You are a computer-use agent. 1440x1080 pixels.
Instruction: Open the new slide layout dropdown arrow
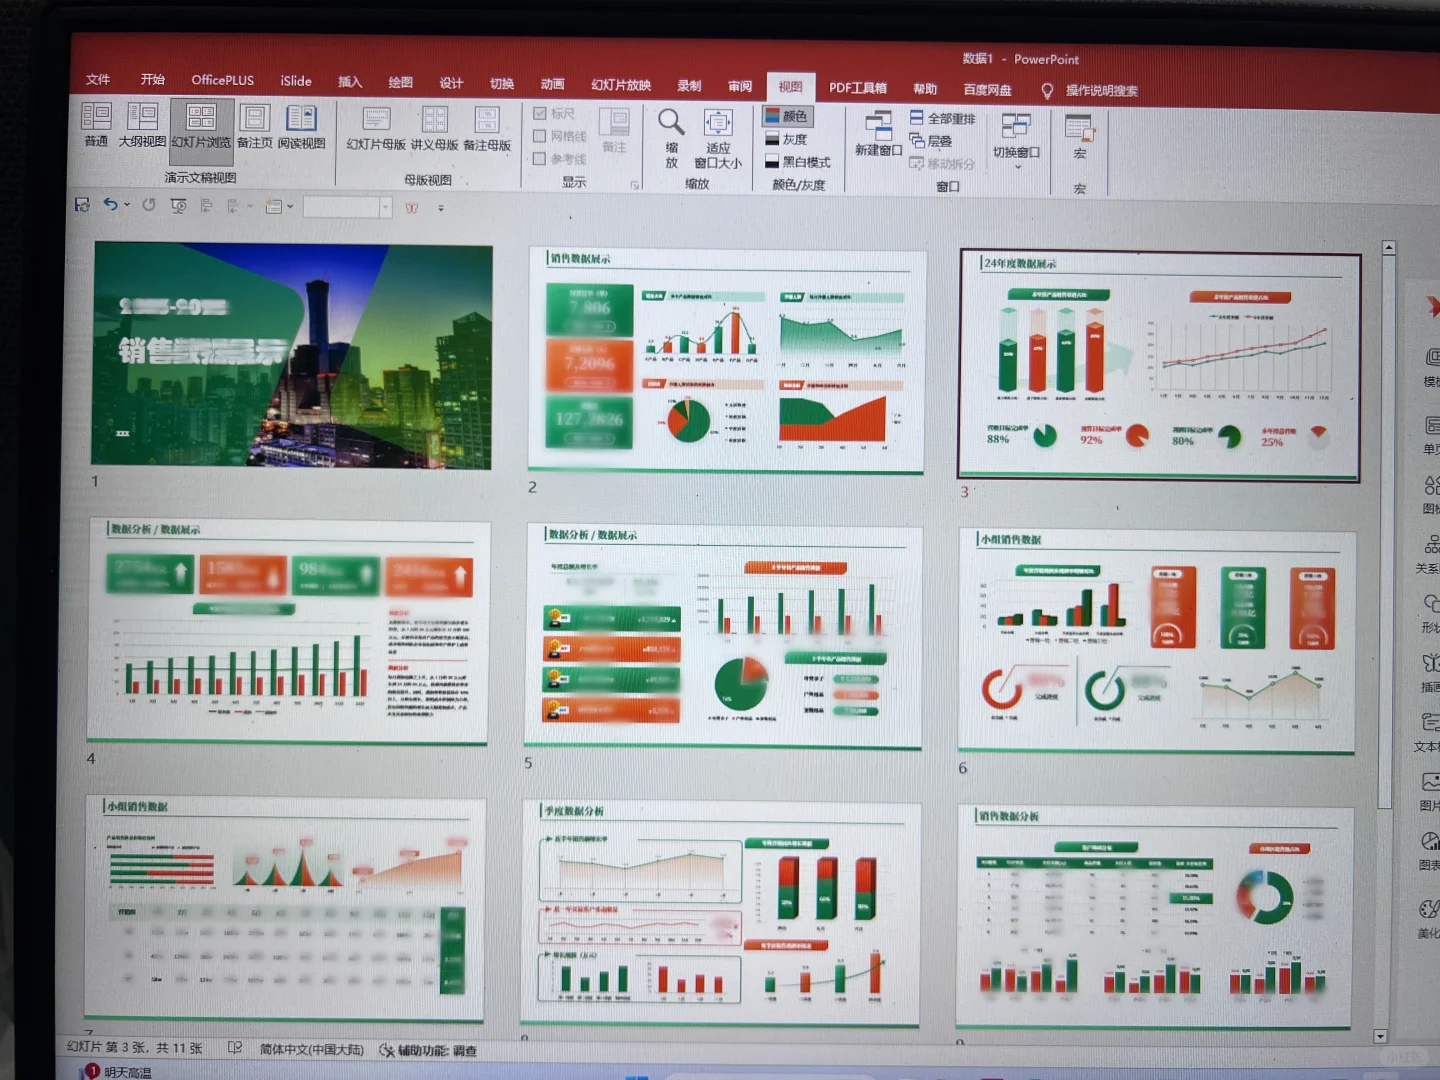[x=290, y=207]
